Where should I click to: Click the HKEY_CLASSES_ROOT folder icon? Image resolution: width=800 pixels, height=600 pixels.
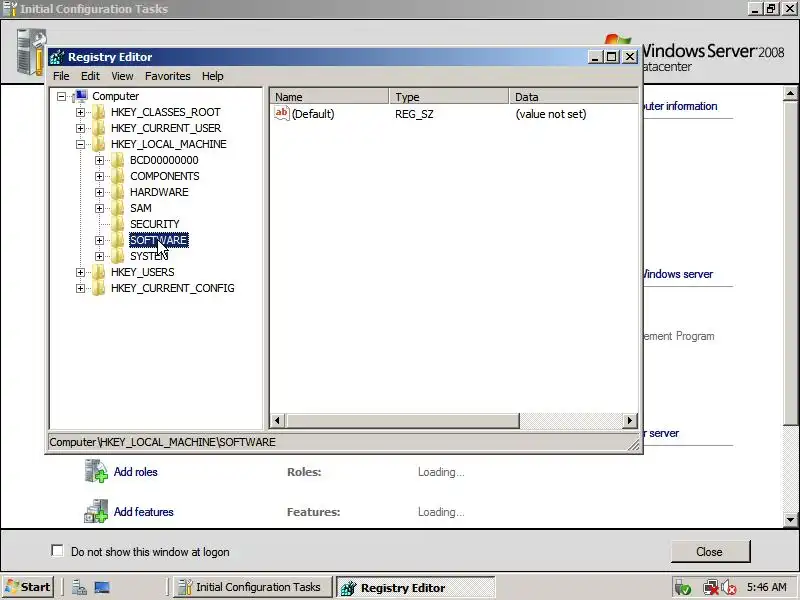pyautogui.click(x=99, y=112)
